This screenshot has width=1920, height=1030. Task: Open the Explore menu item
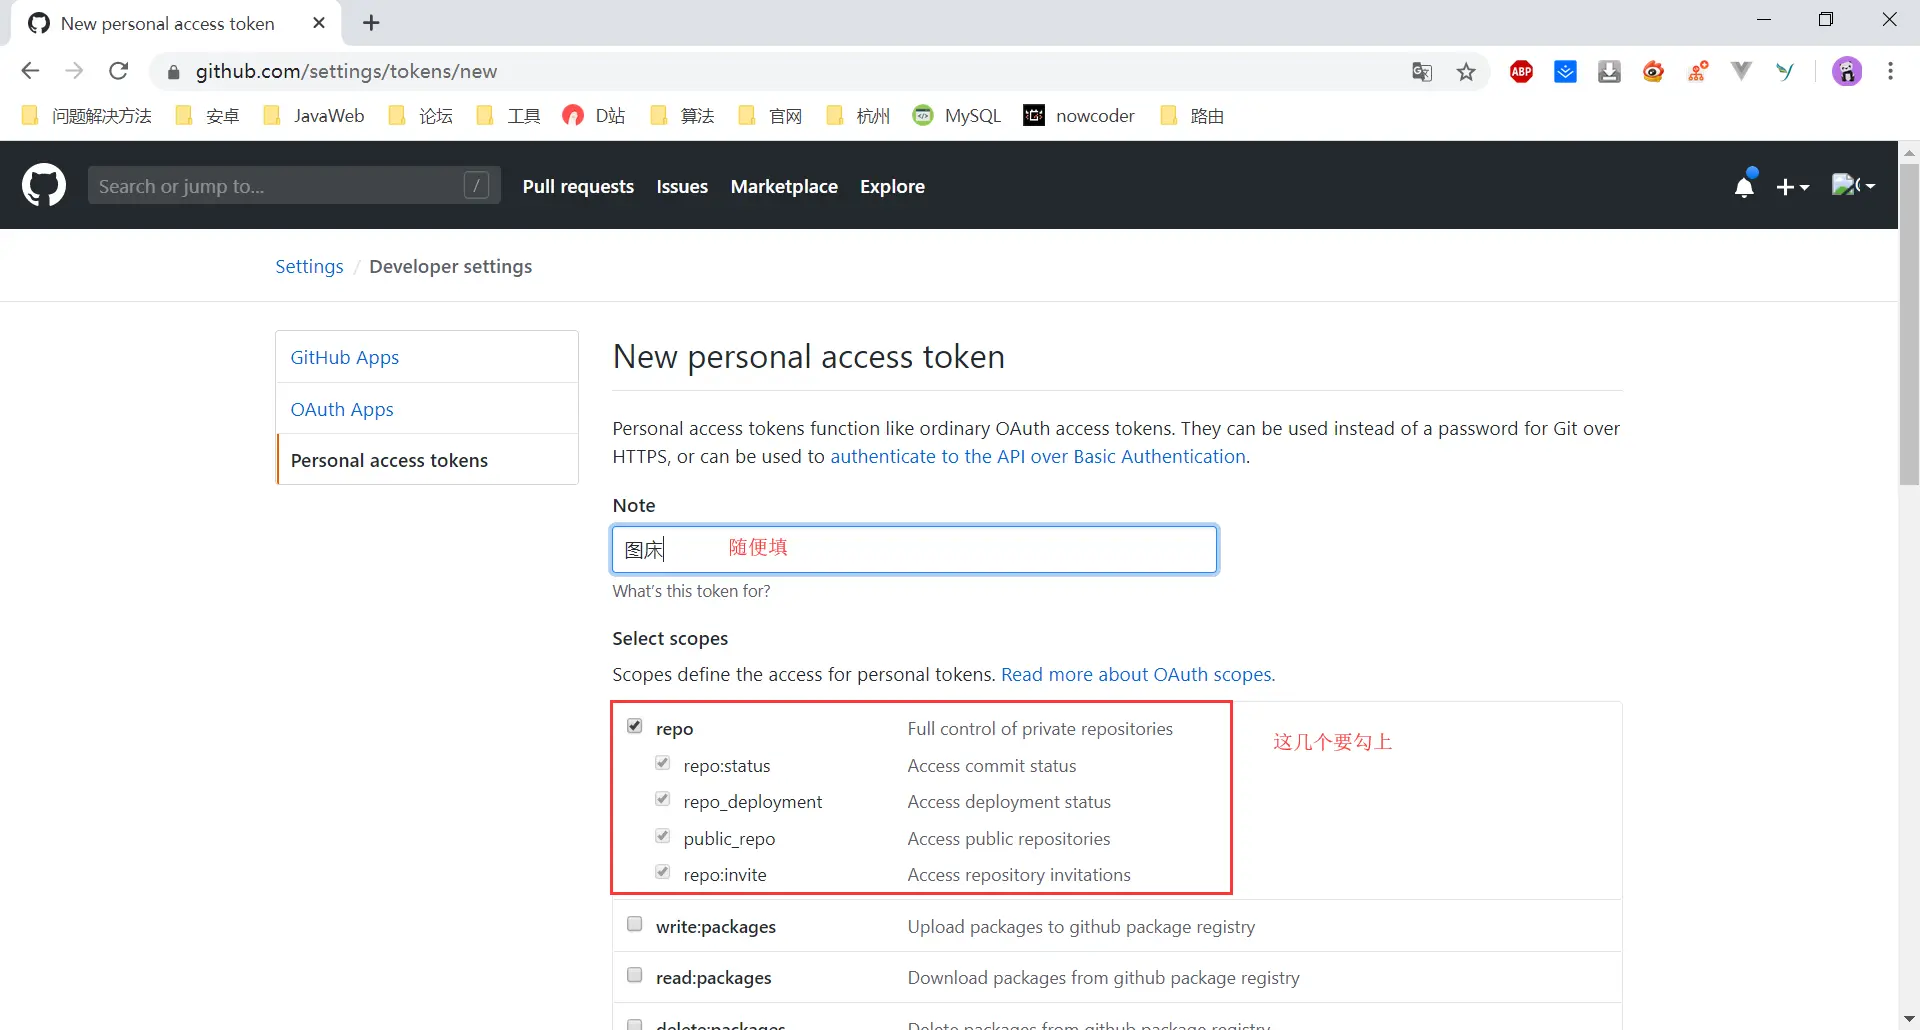892,186
